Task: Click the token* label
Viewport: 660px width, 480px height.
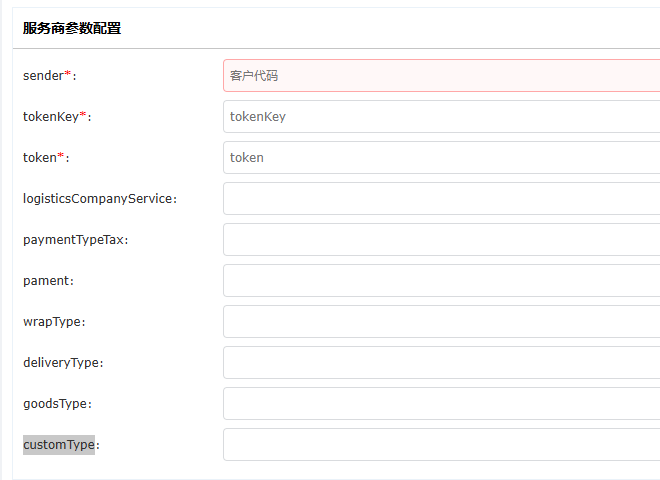Action: 46,157
